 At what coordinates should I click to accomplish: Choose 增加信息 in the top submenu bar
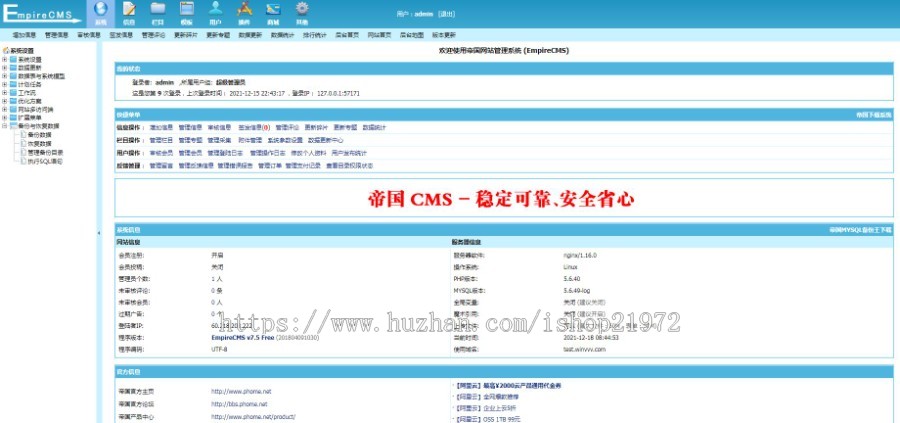point(24,35)
